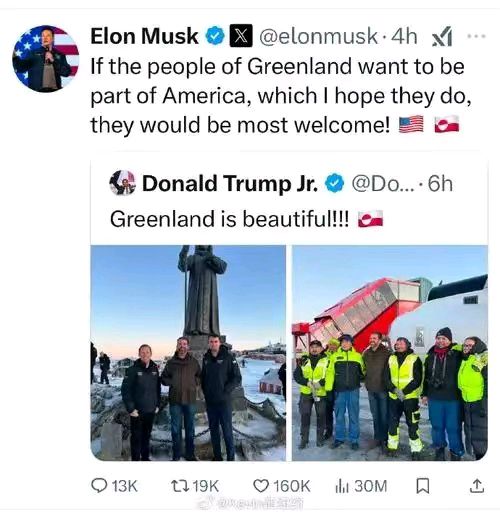This screenshot has width=500, height=514.
Task: Open the Donald Trump Jr. name link
Action: [x=230, y=184]
